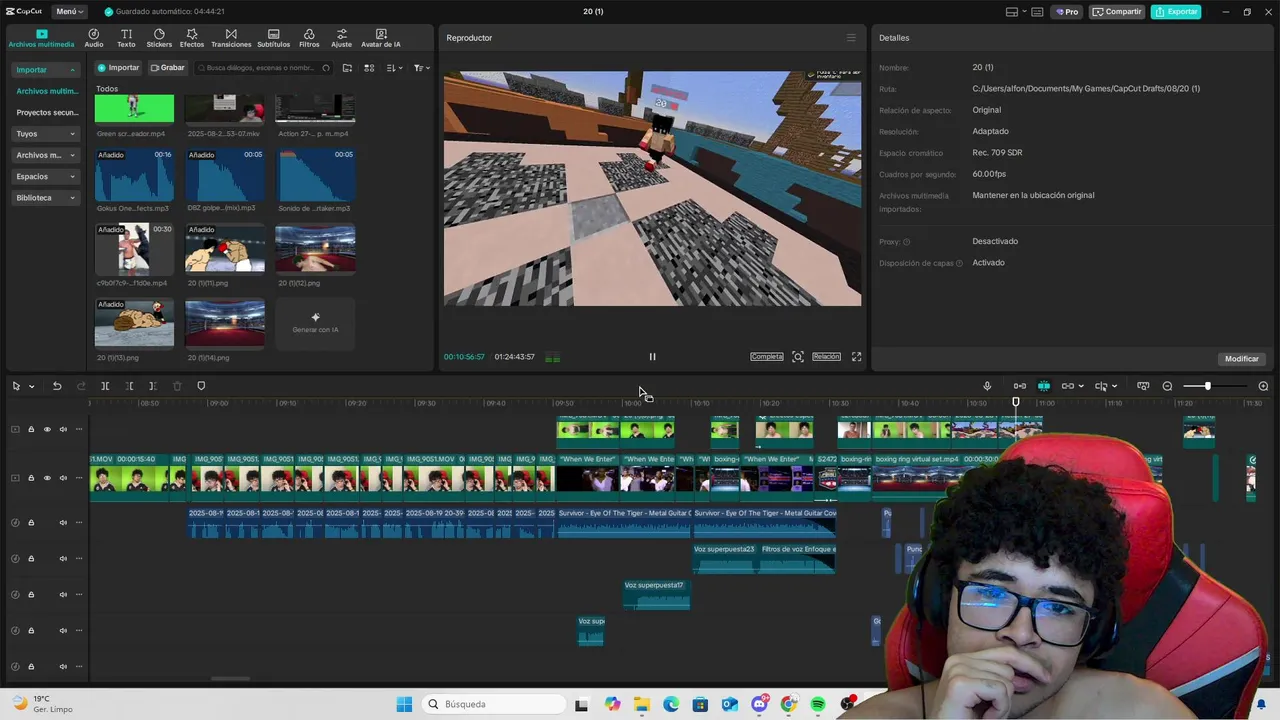Add a marker with the shield marker icon
Viewport: 1280px width, 720px height.
(x=201, y=386)
